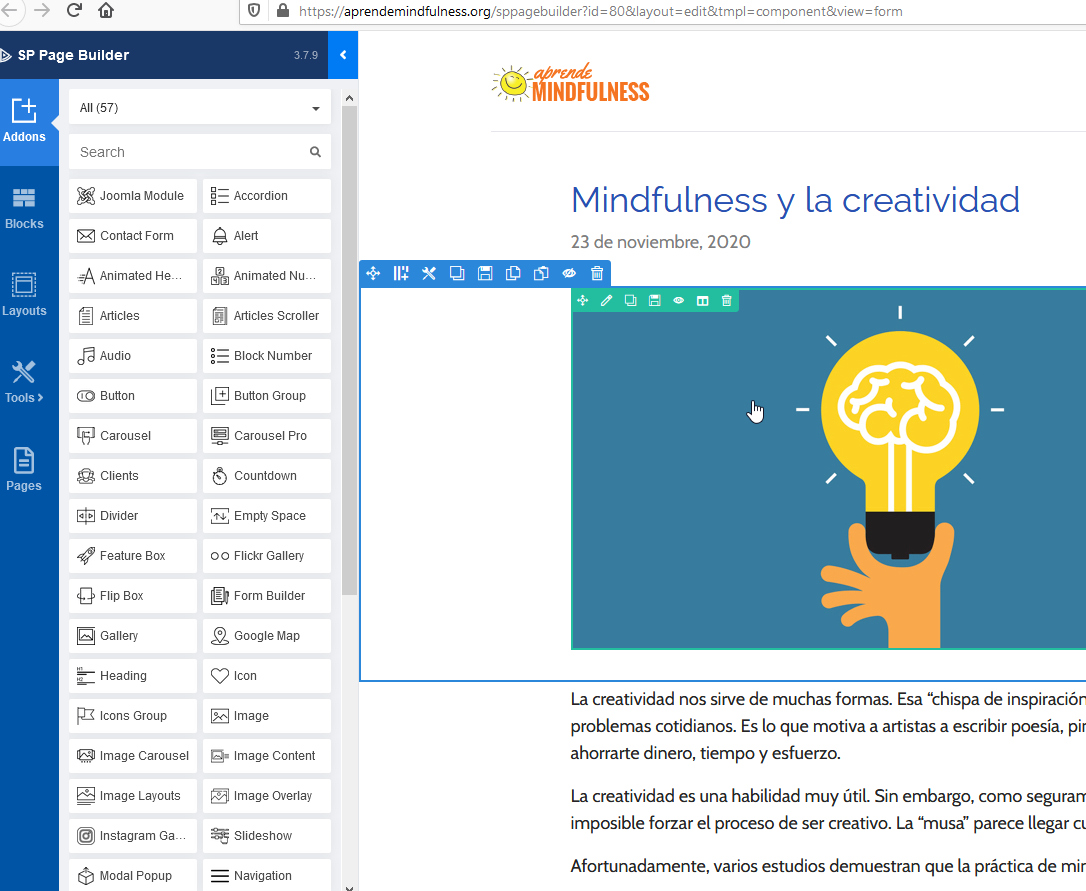The width and height of the screenshot is (1086, 891).
Task: Click the row settings wrench icon
Action: pyautogui.click(x=429, y=274)
